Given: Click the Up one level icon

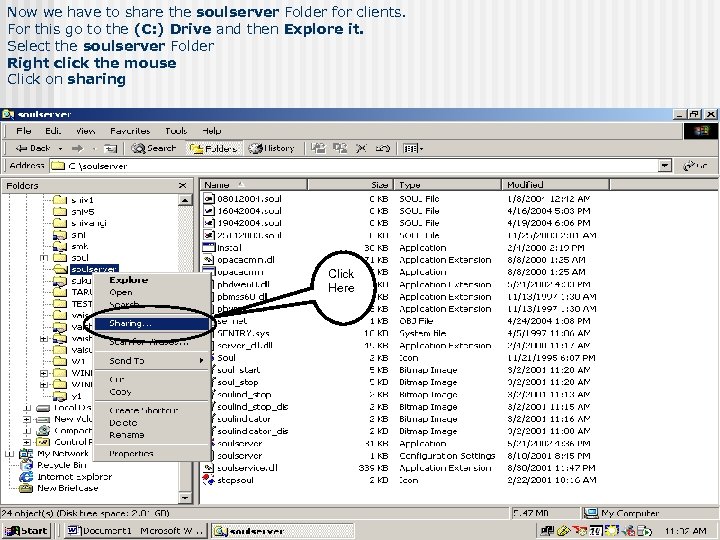Looking at the screenshot, I should coord(110,148).
